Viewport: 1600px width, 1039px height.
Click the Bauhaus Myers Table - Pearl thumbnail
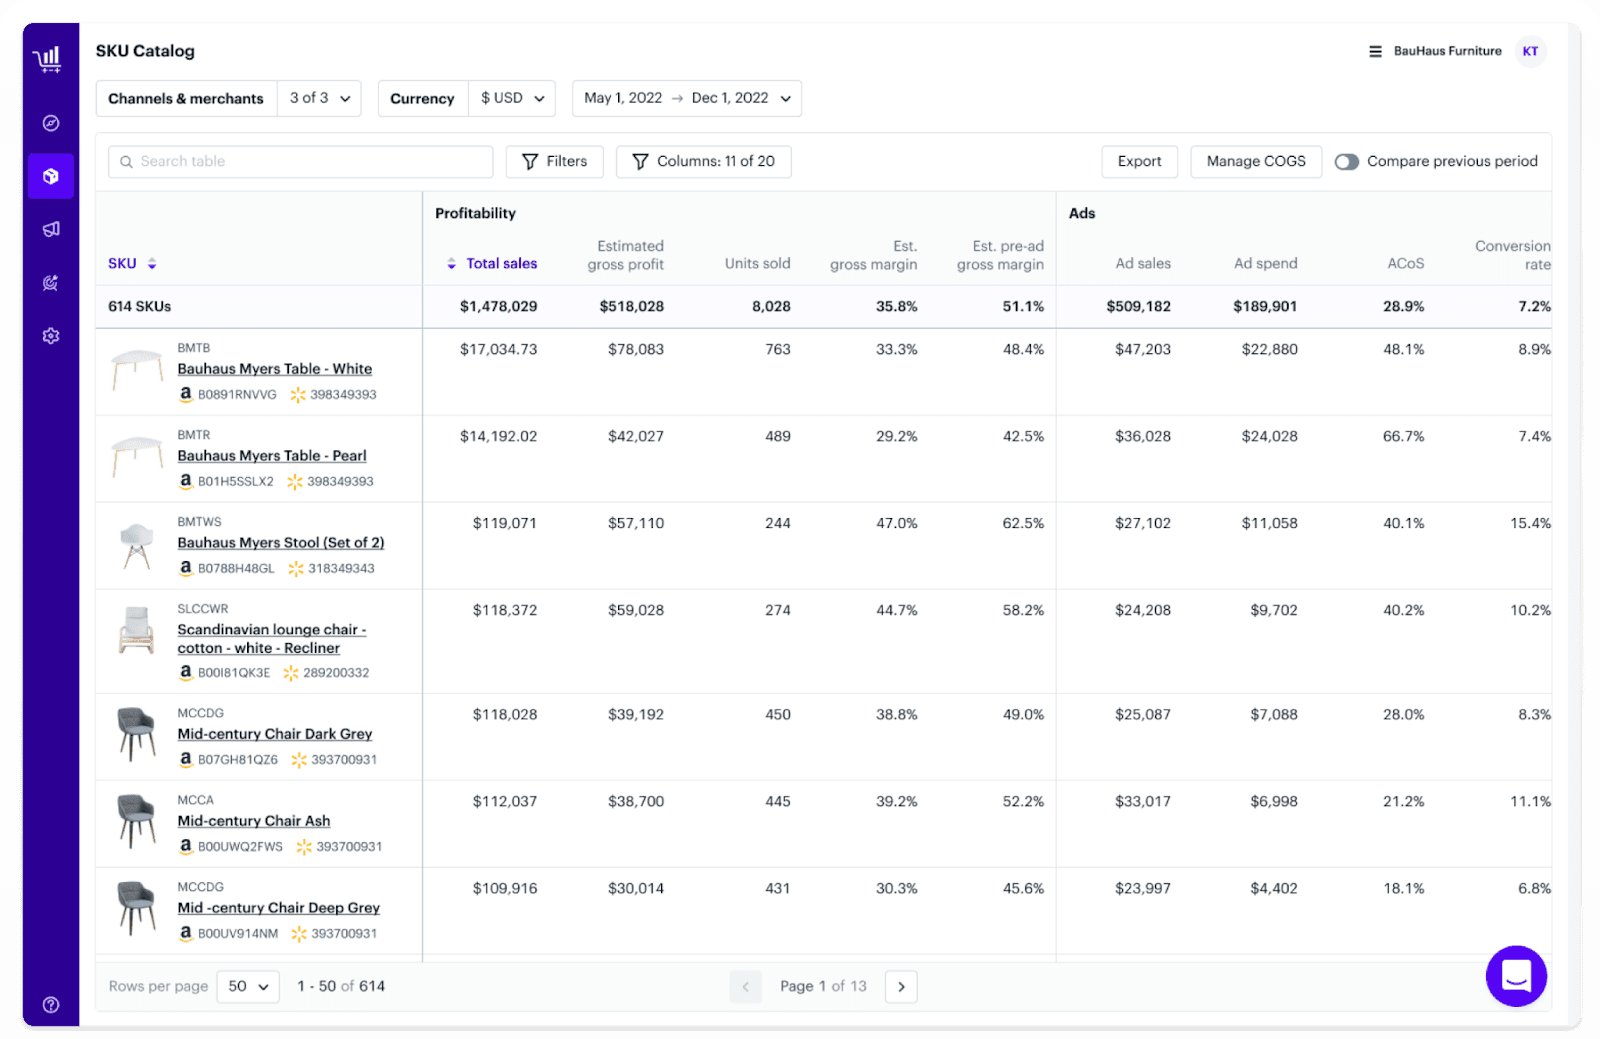click(x=137, y=458)
